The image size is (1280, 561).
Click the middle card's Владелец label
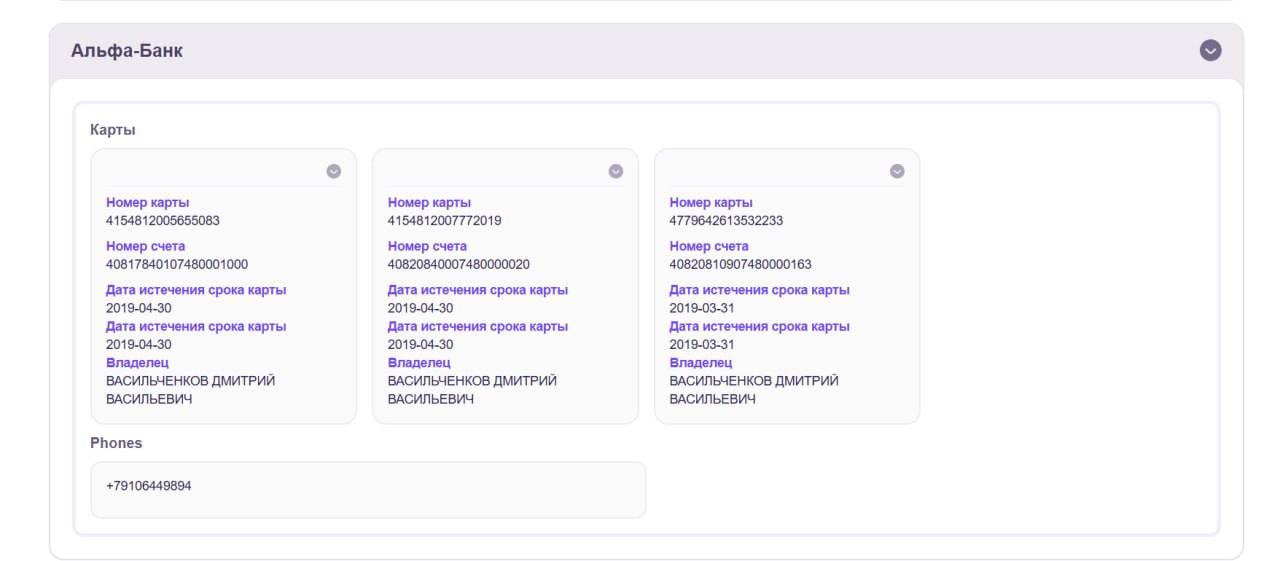pyautogui.click(x=419, y=363)
